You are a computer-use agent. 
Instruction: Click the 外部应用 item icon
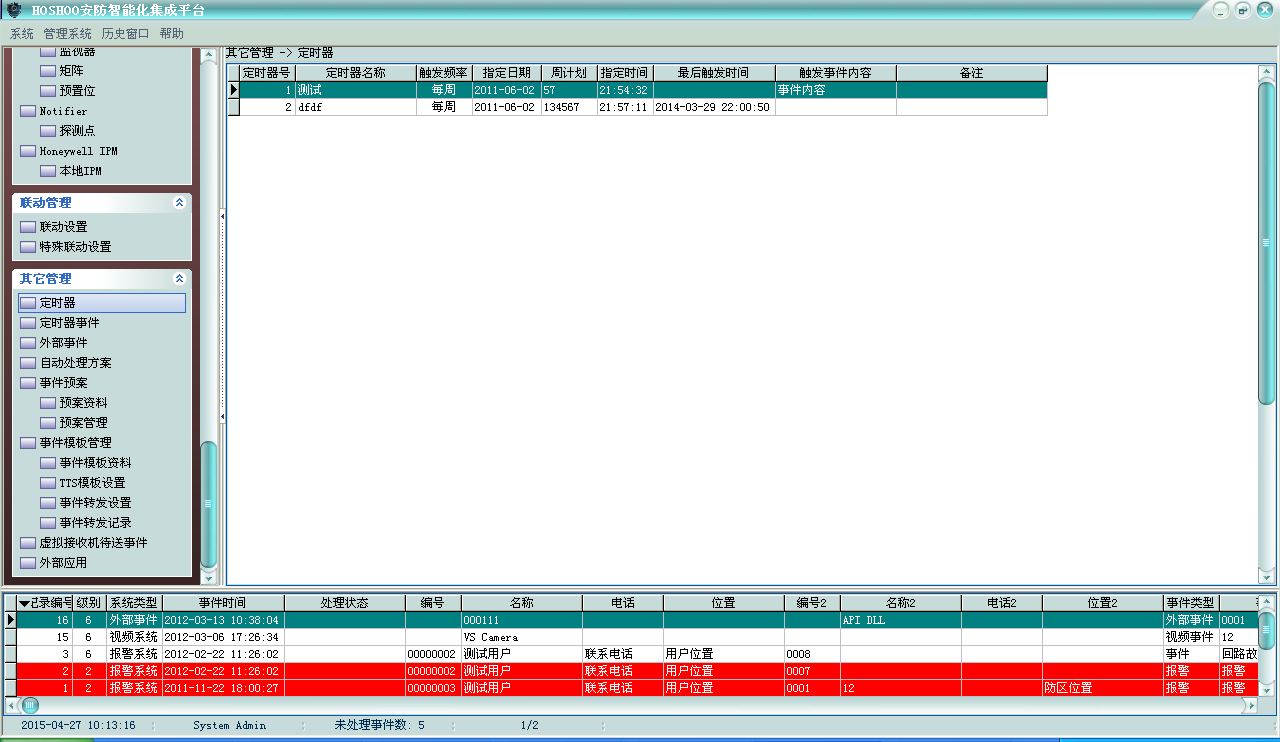pos(28,563)
